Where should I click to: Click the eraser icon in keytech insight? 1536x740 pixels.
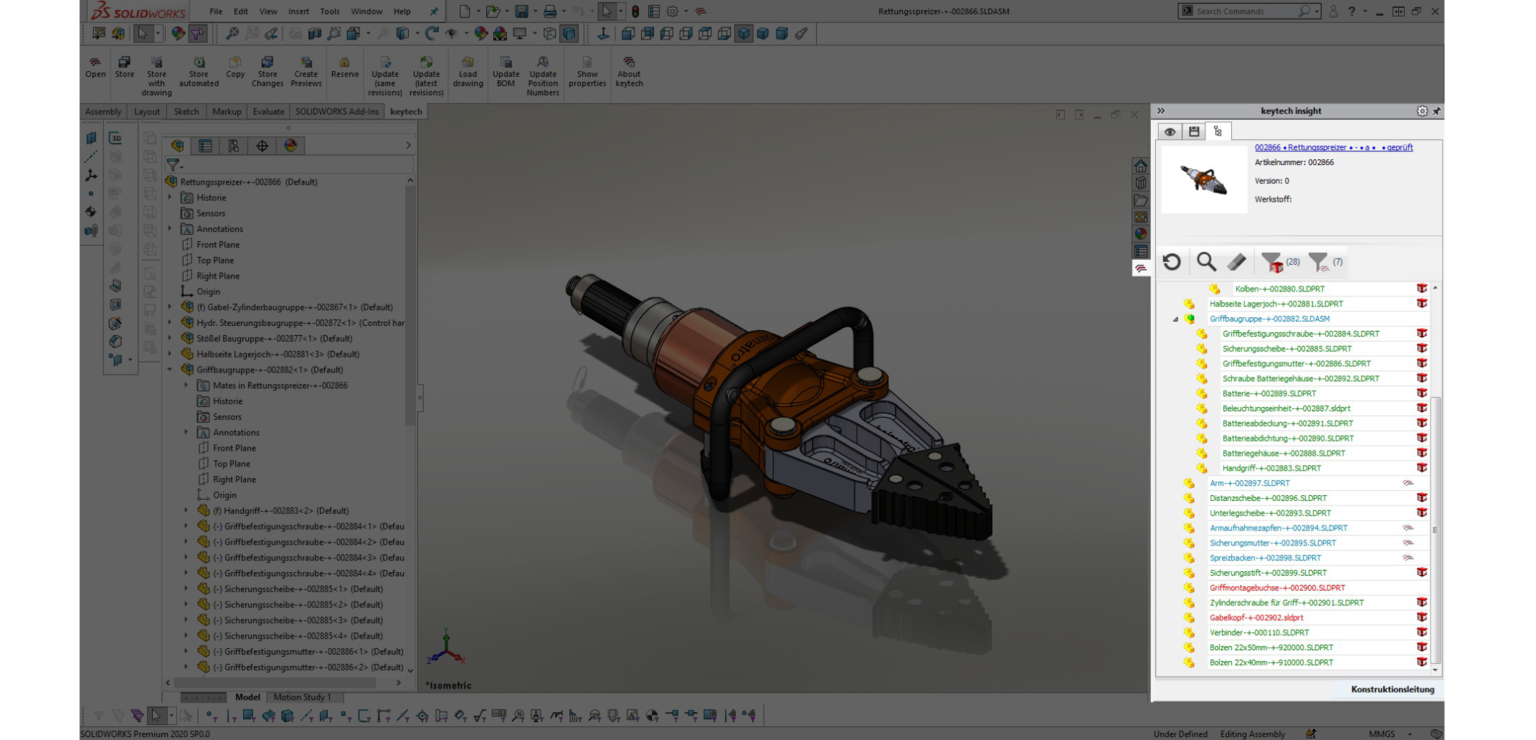pos(1237,262)
